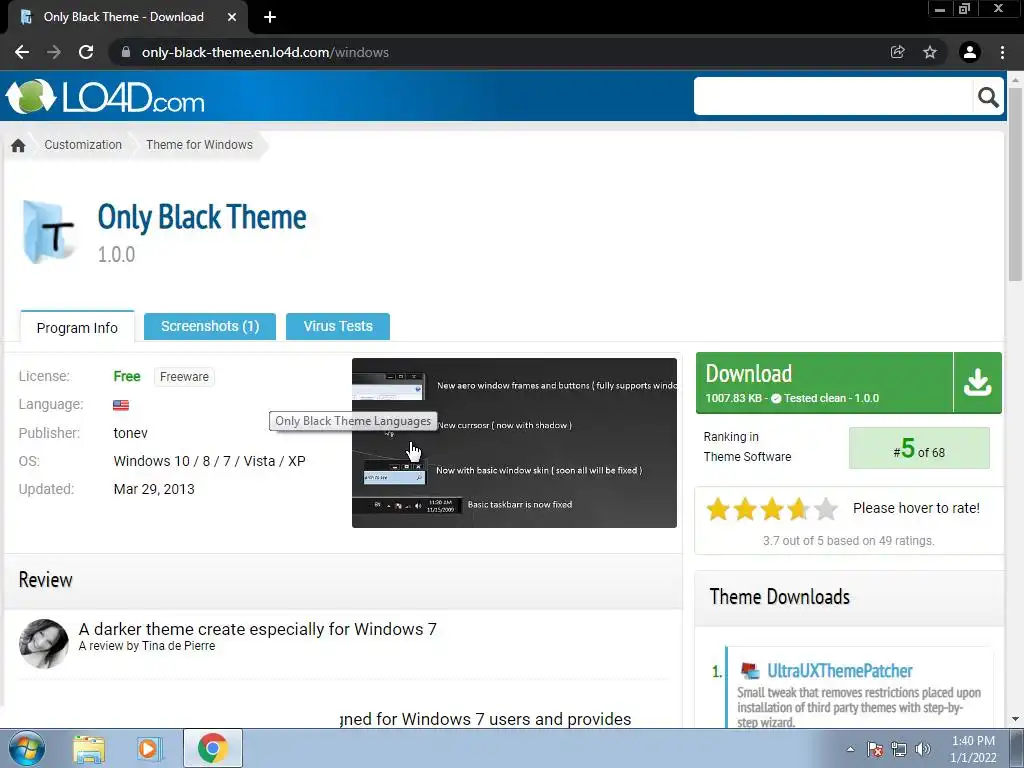
Task: Click the 'Ranking in Theme Software' label
Action: pyautogui.click(x=747, y=447)
